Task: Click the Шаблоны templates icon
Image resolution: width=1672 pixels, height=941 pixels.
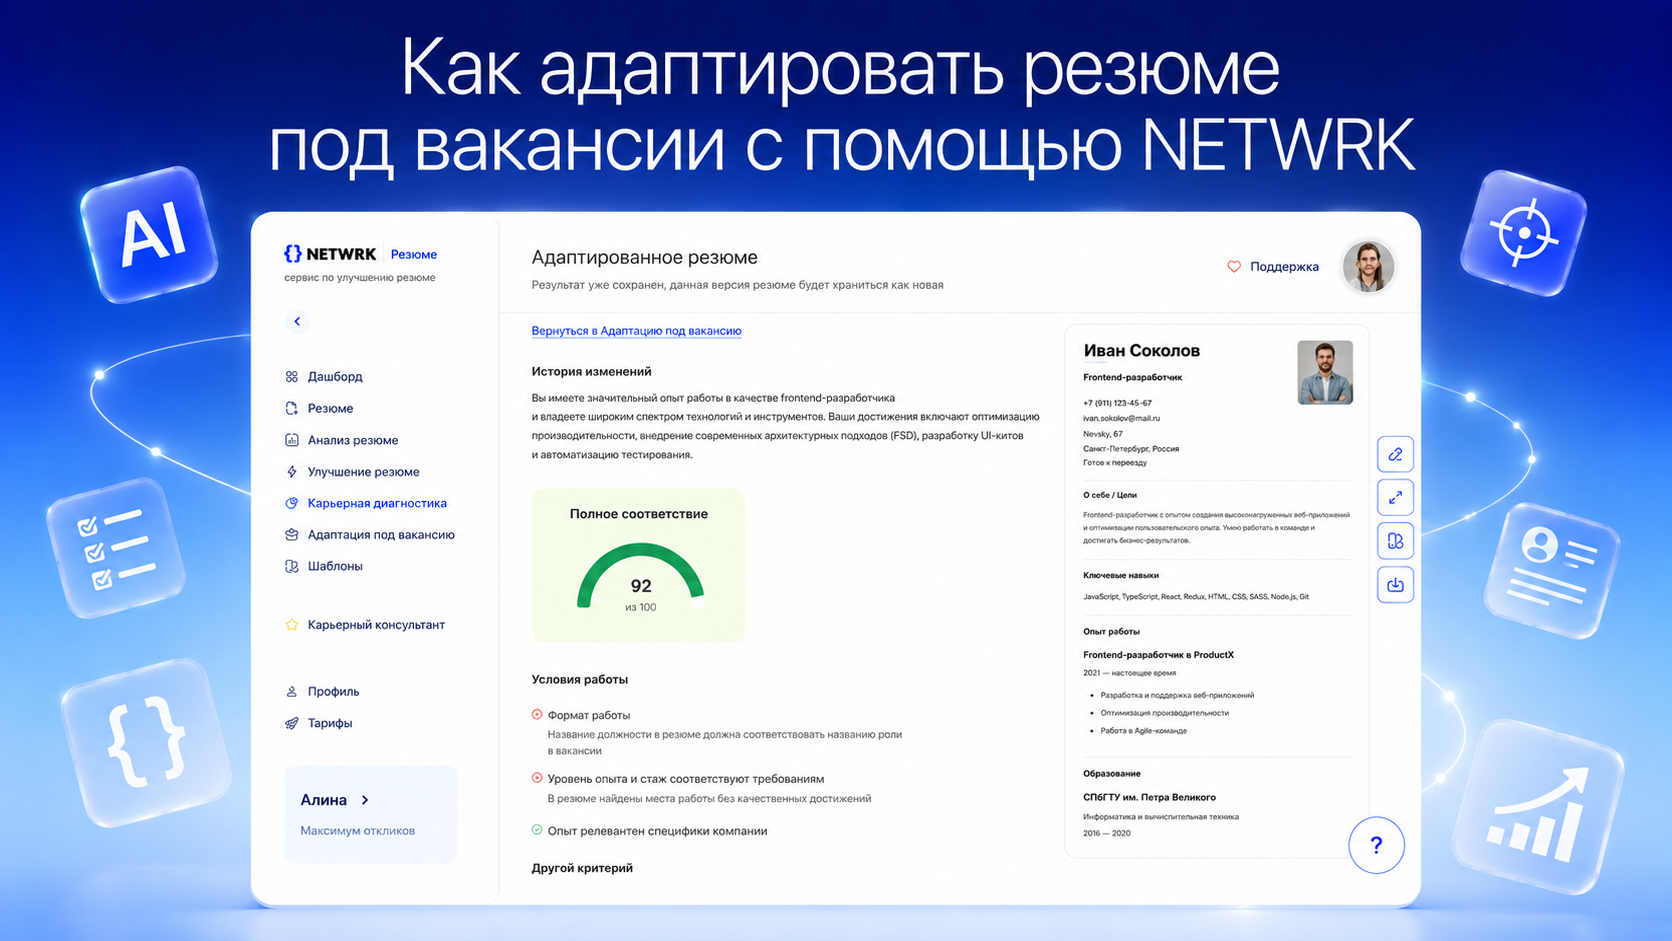Action: [x=292, y=566]
